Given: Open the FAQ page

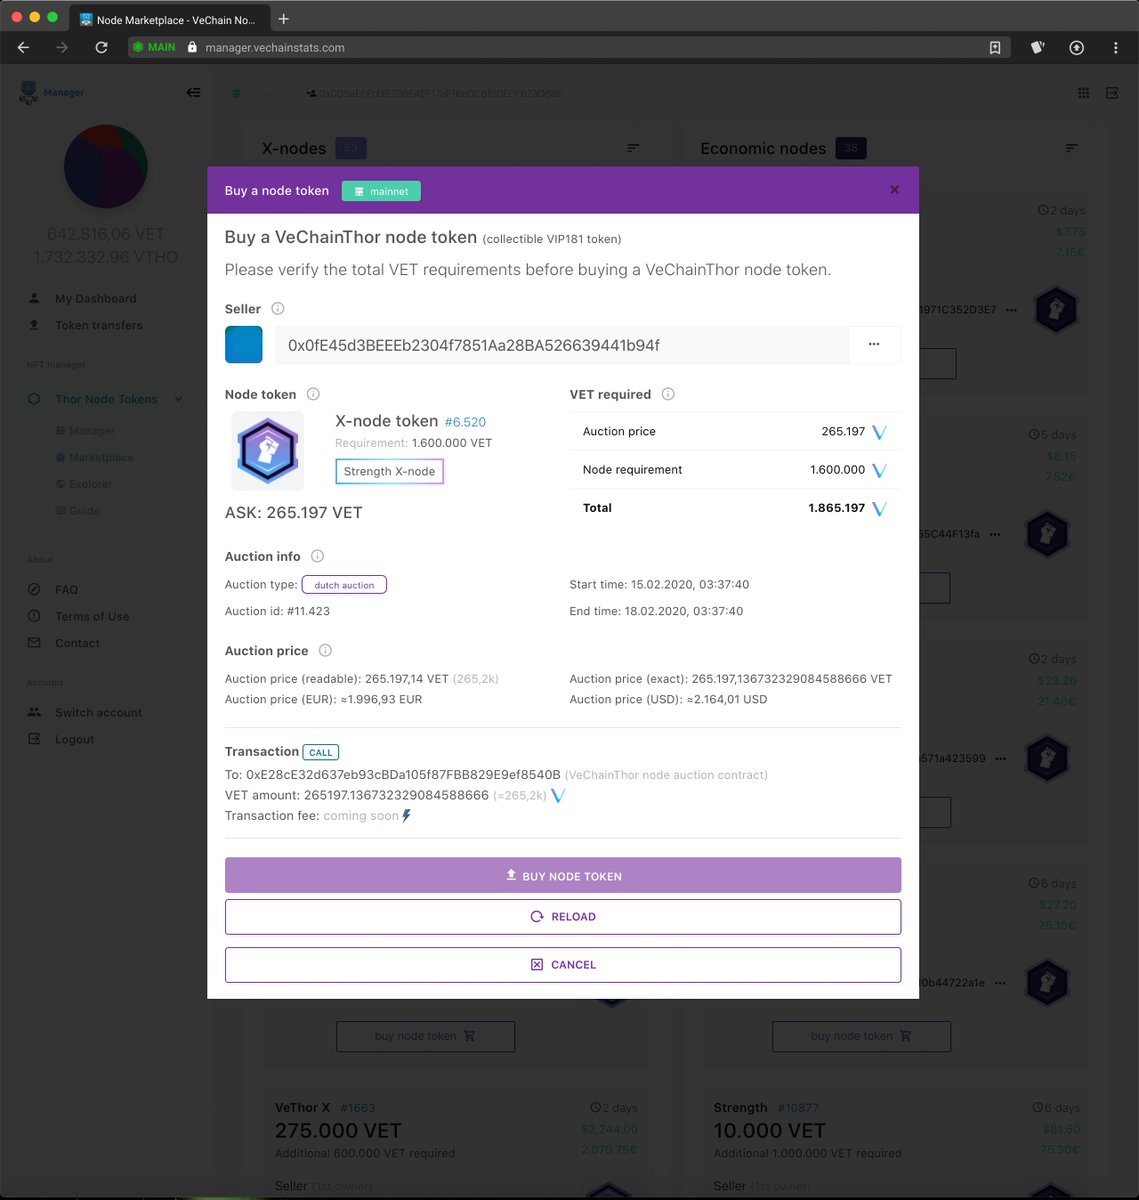Looking at the screenshot, I should pyautogui.click(x=66, y=589).
